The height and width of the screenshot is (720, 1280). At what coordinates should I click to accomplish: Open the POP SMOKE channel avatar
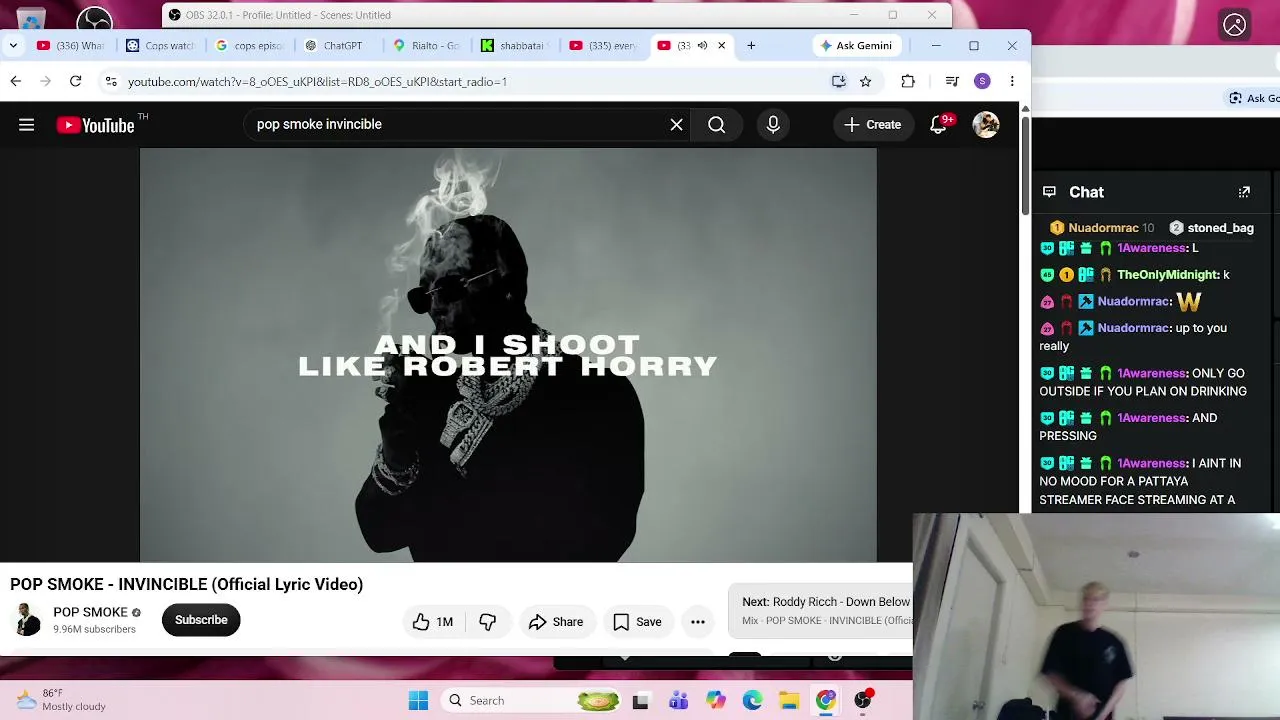[x=28, y=620]
